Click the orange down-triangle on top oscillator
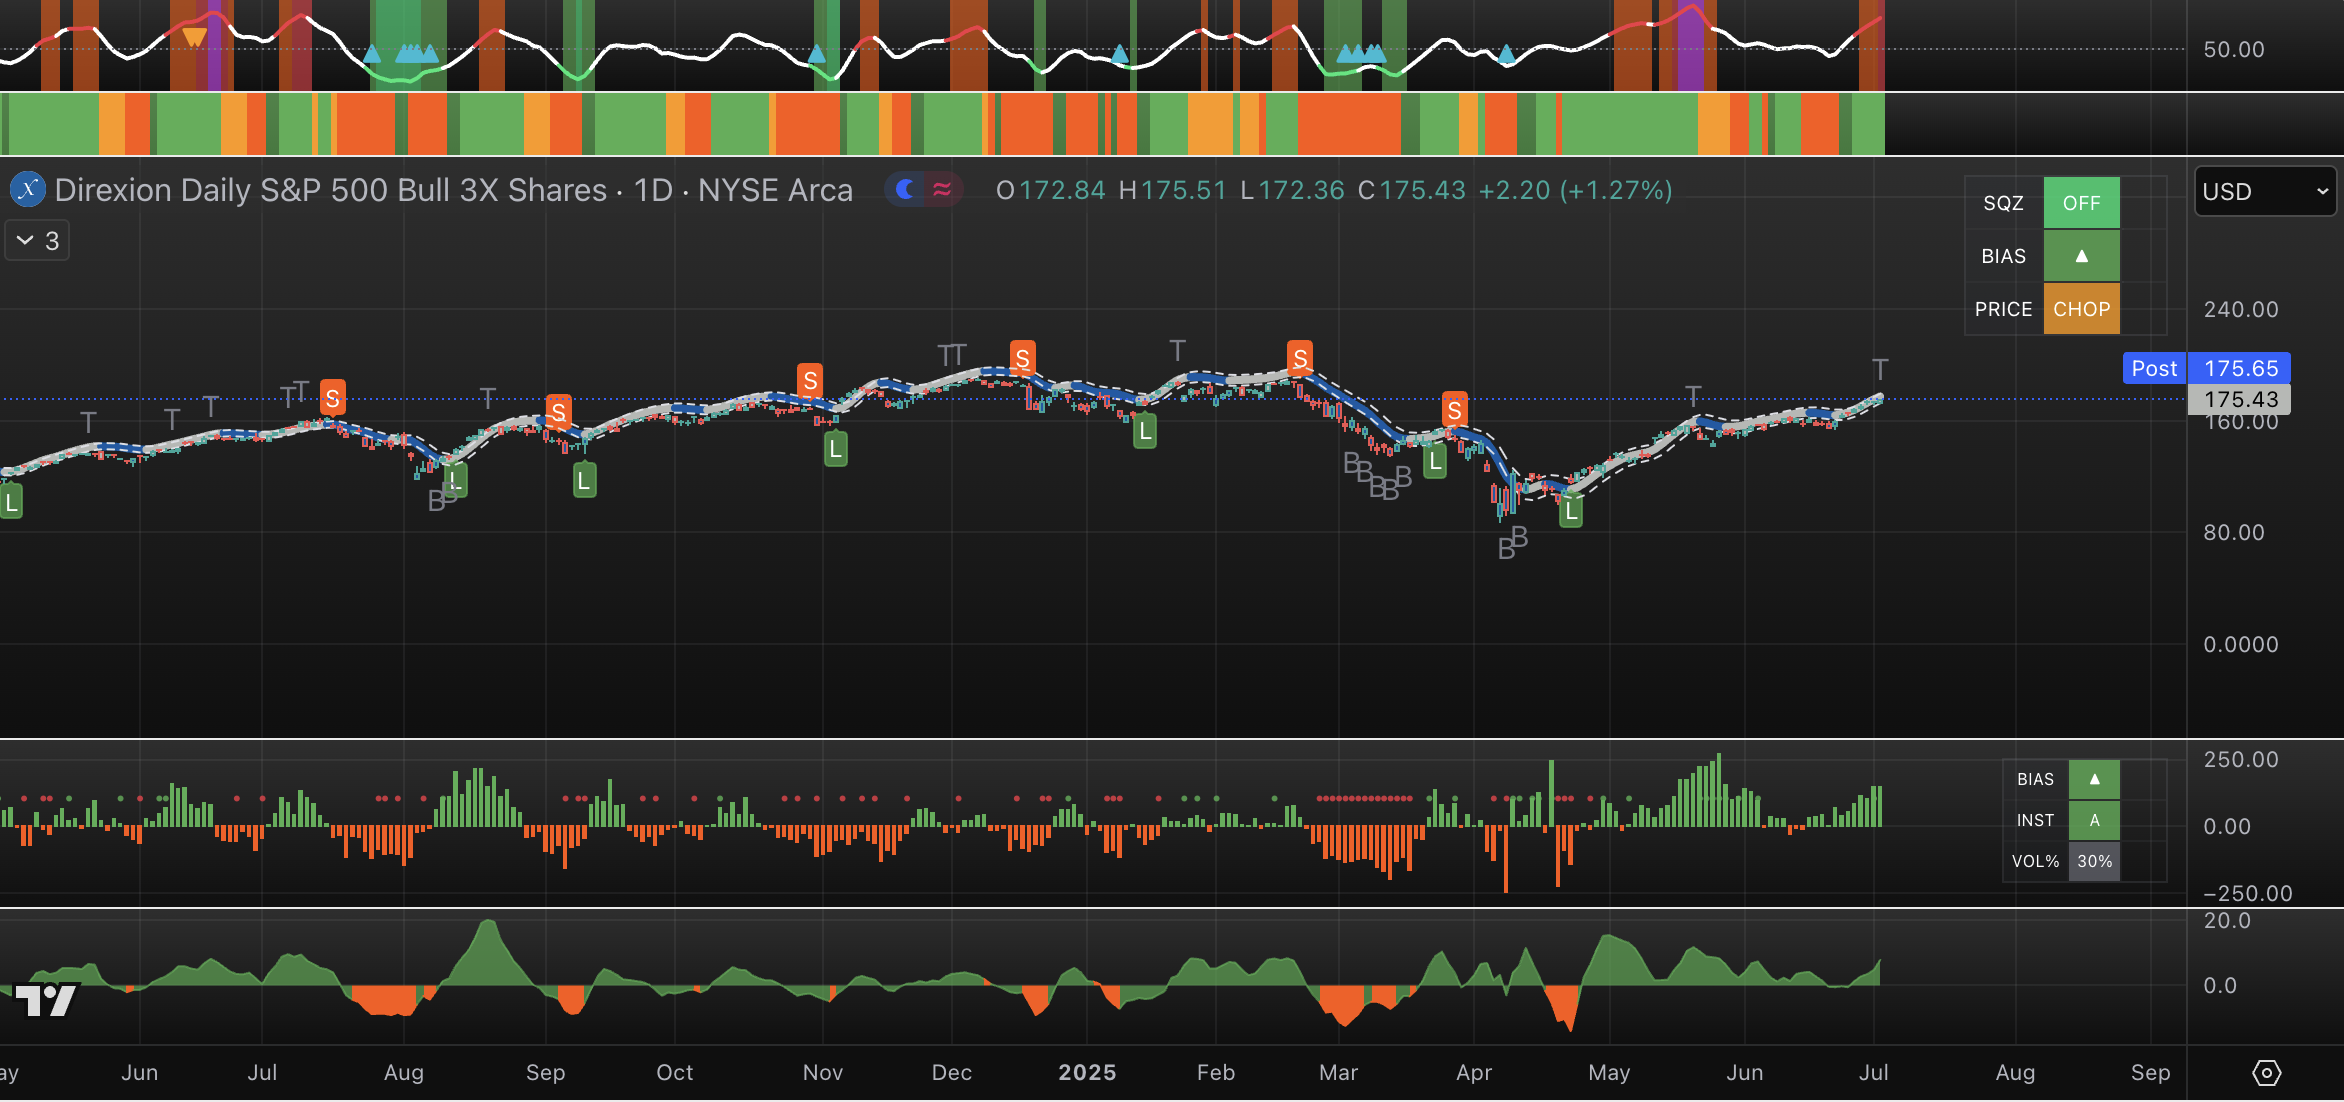The image size is (2344, 1102). 194,38
